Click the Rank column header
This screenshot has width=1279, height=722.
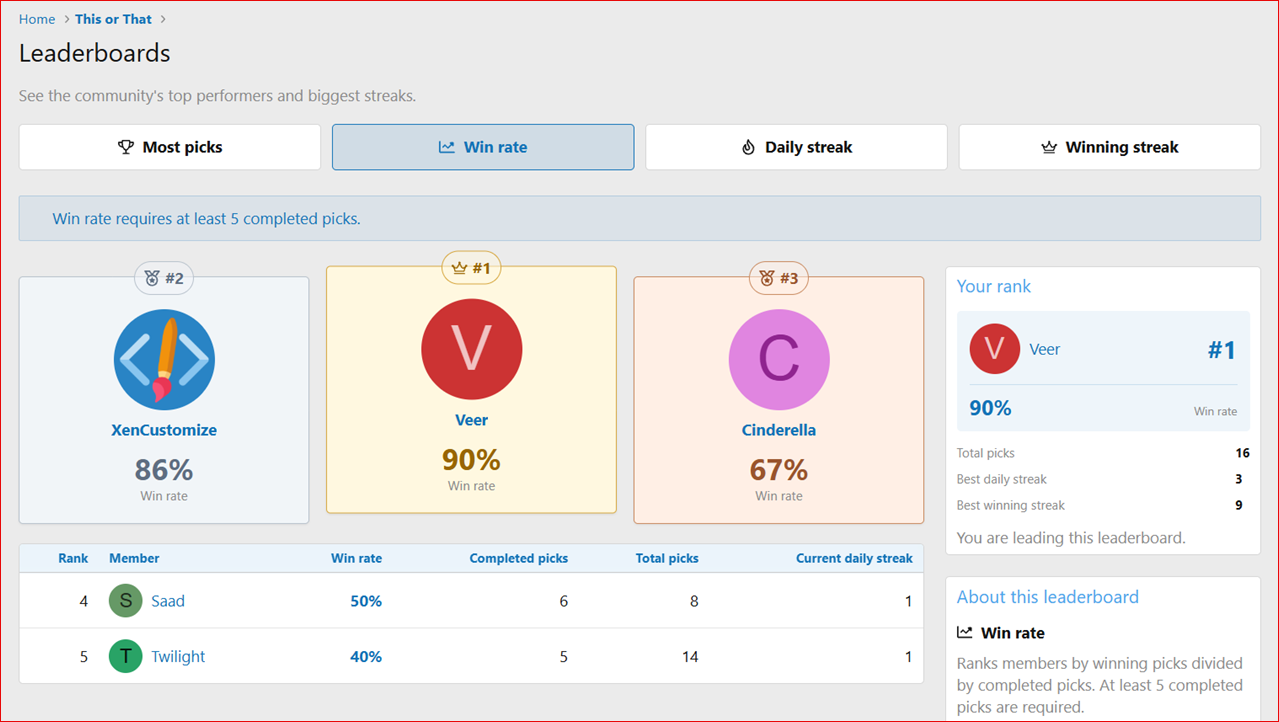point(73,558)
